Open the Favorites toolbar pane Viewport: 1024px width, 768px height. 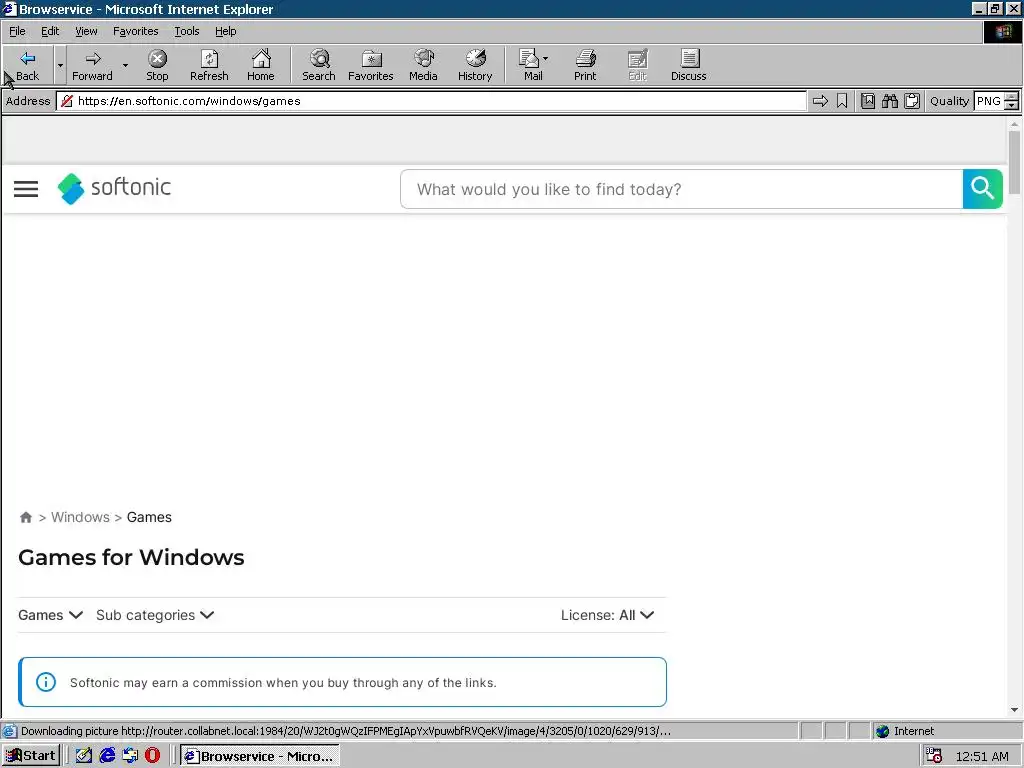point(371,65)
